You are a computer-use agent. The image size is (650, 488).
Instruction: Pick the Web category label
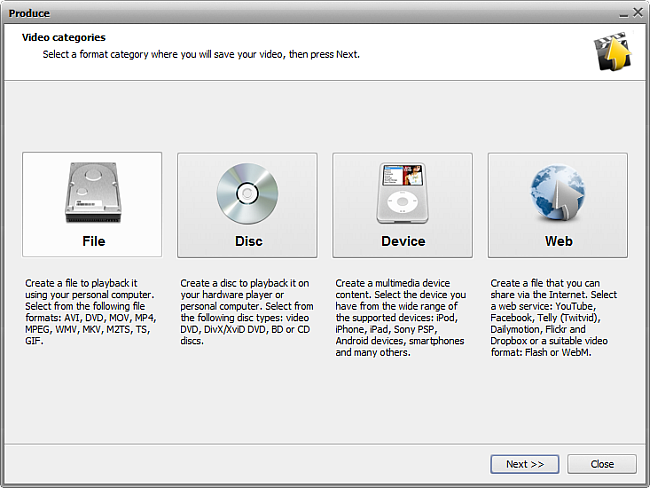(558, 241)
